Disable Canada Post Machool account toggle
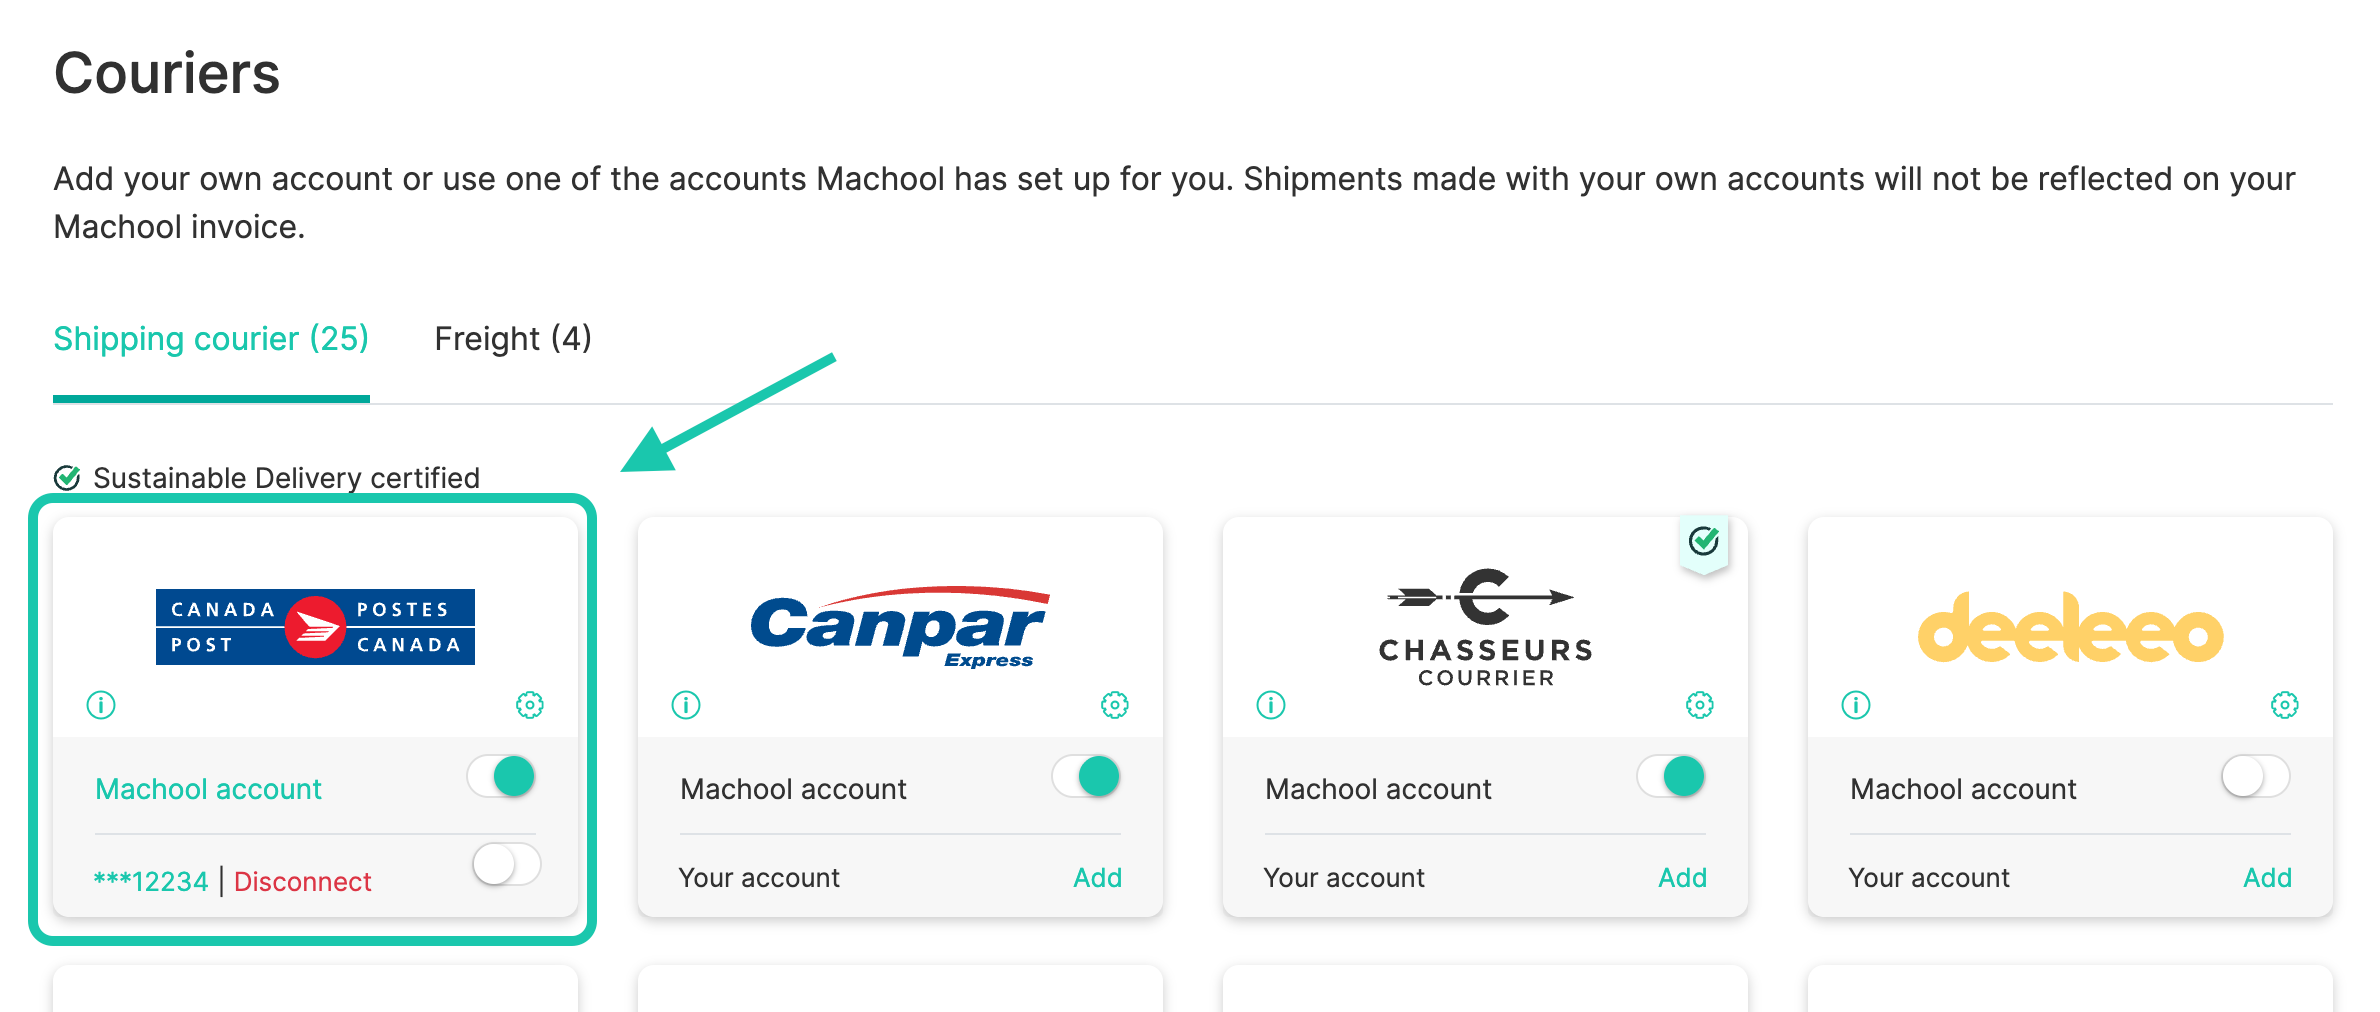 coord(502,776)
